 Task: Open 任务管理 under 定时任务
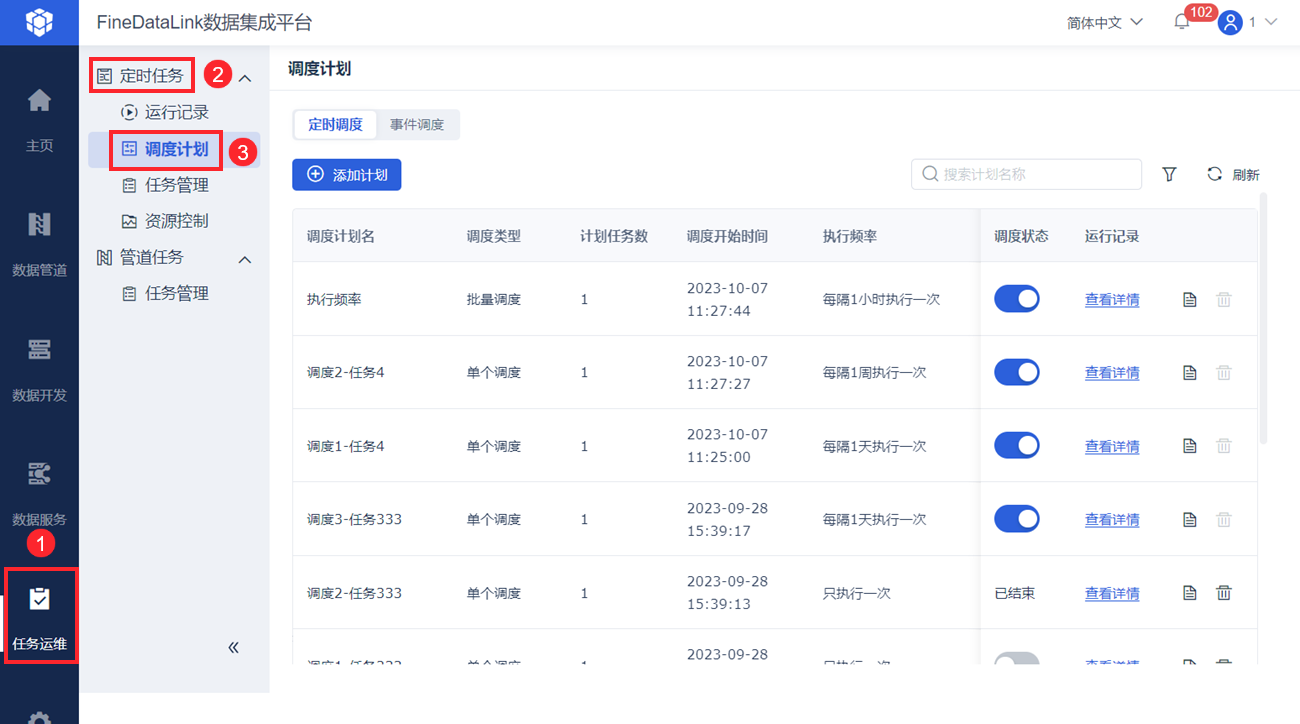click(166, 185)
